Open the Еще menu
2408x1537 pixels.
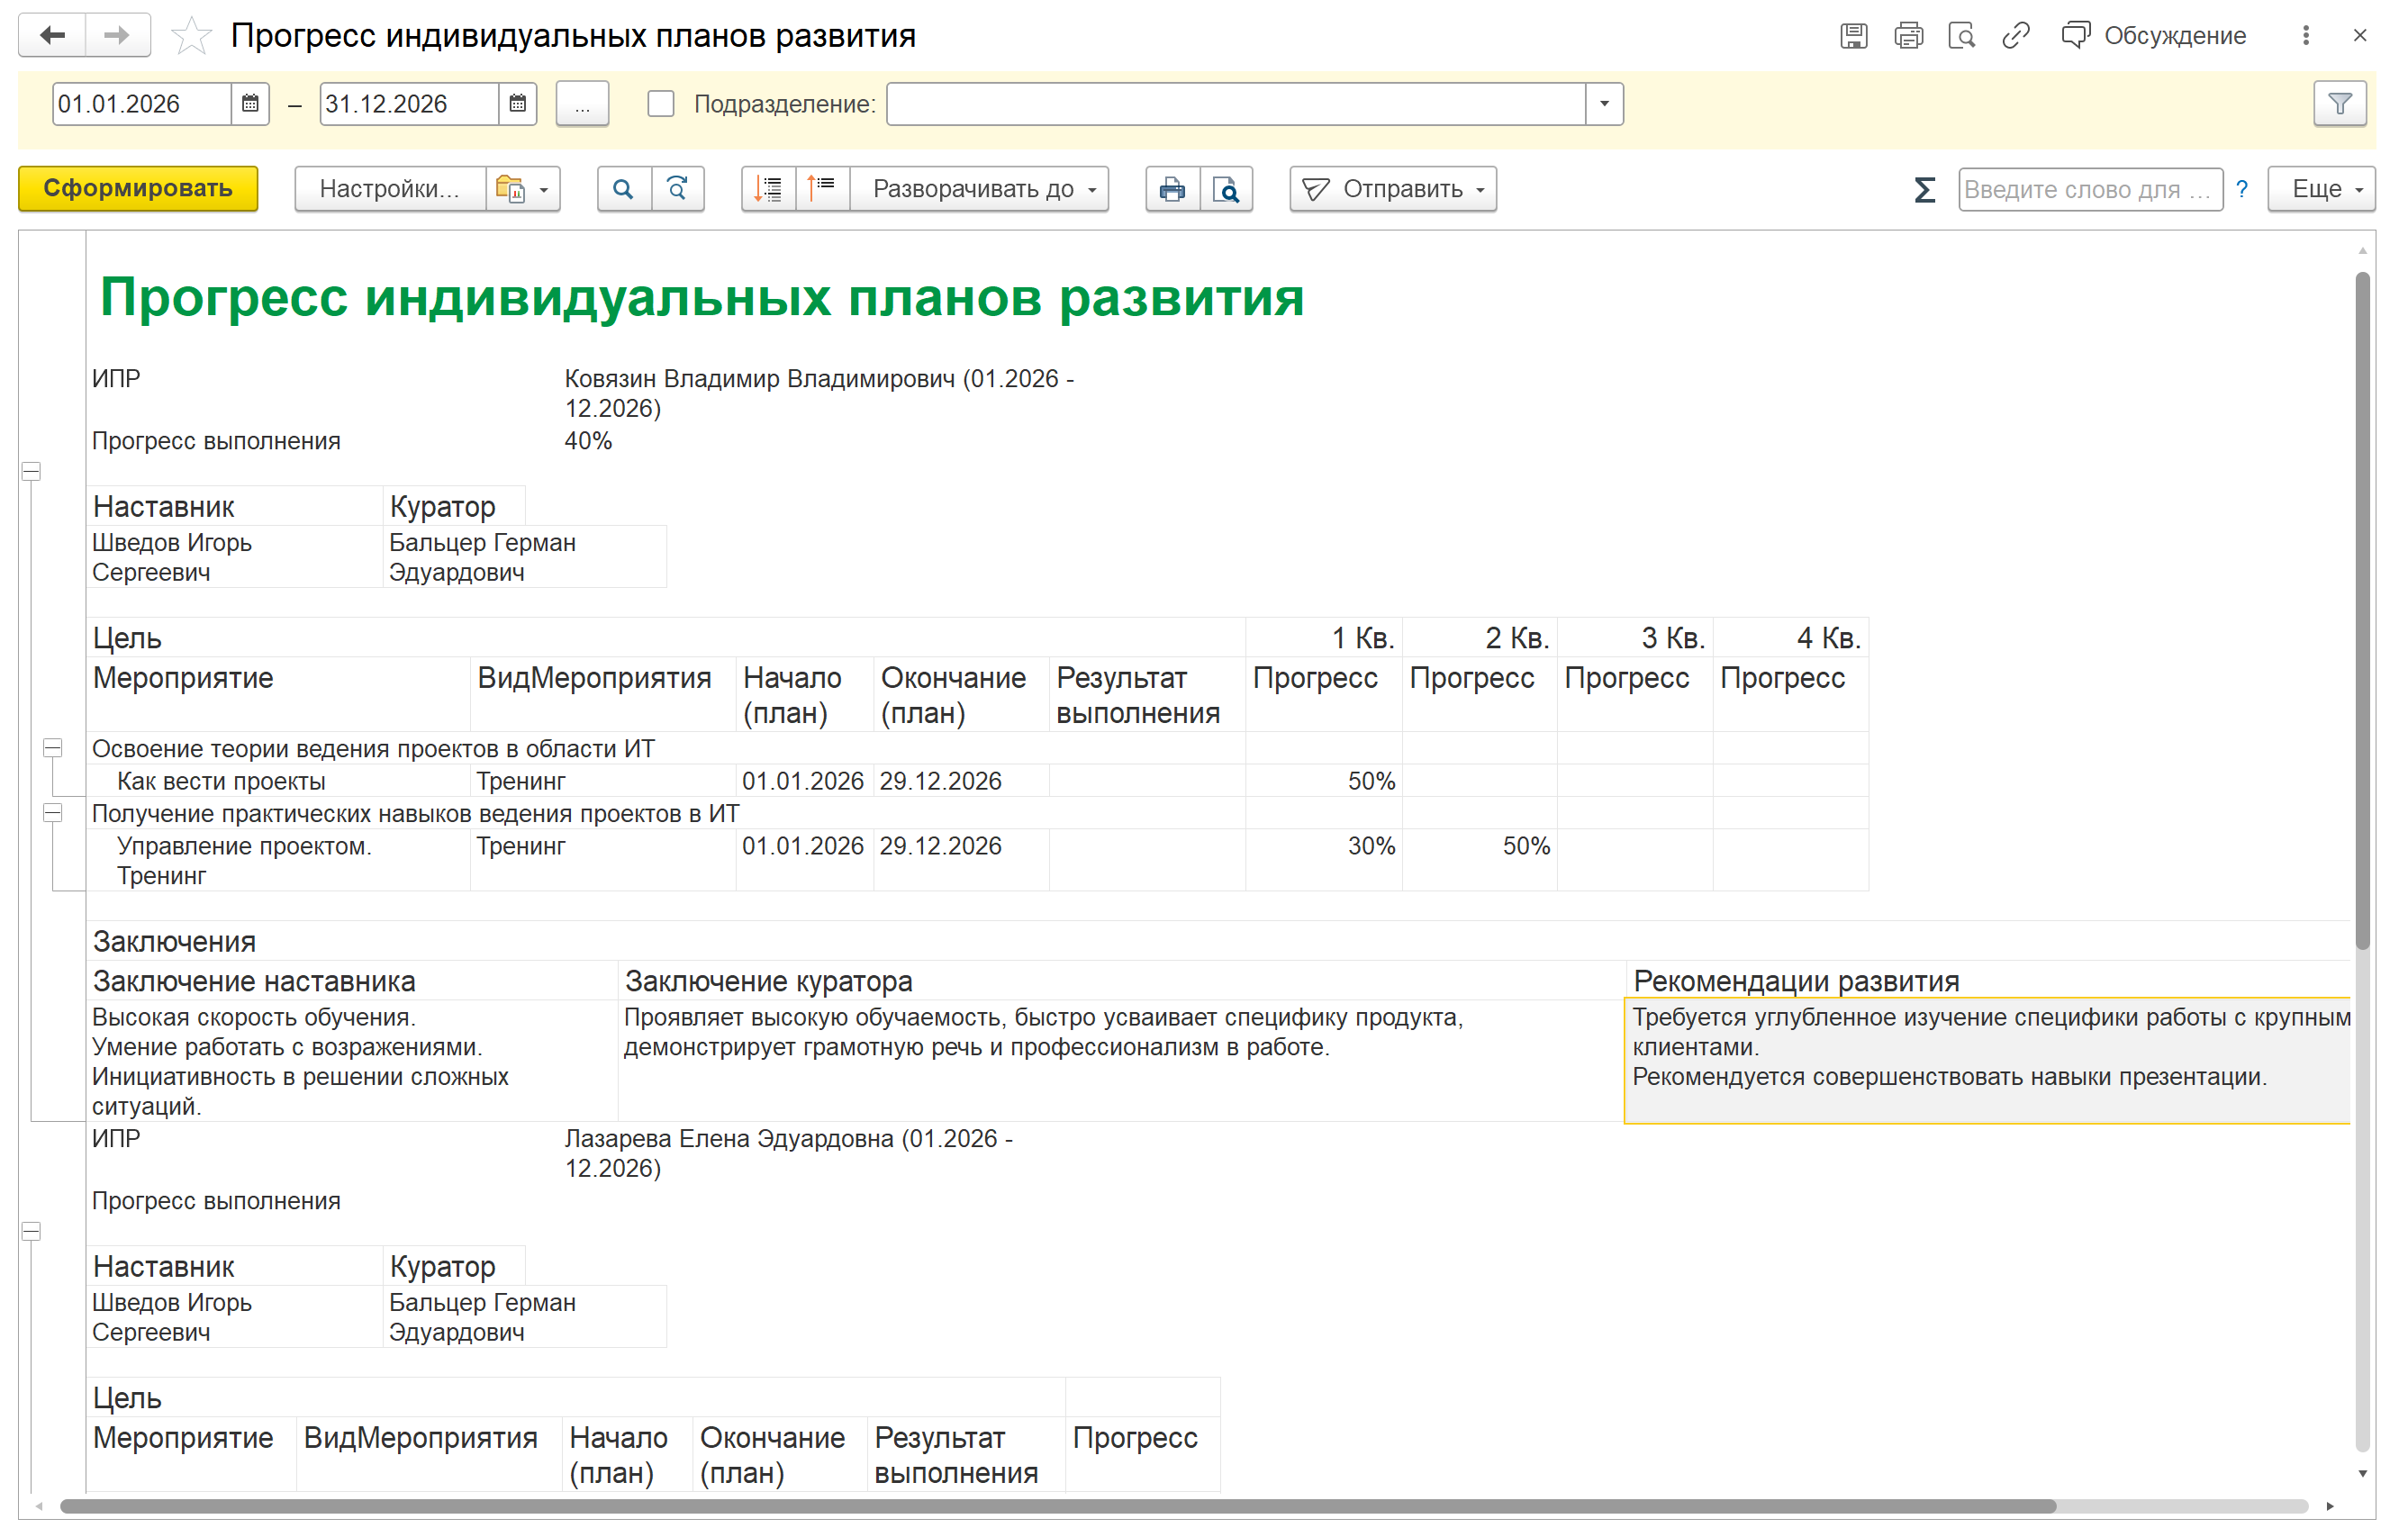(x=2322, y=189)
